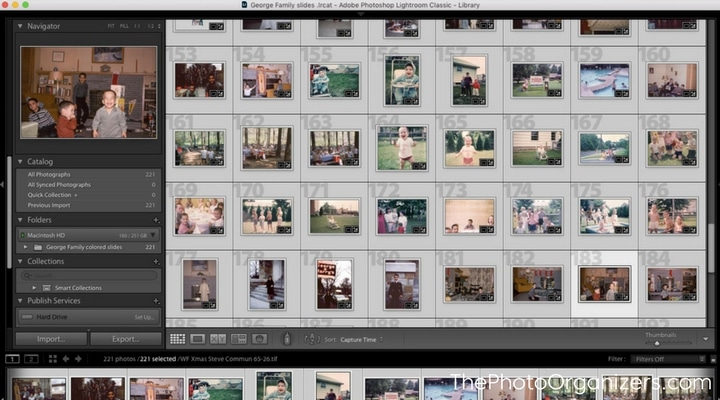Set Navigator zoom to FIT
Image resolution: width=720 pixels, height=400 pixels.
[x=111, y=26]
